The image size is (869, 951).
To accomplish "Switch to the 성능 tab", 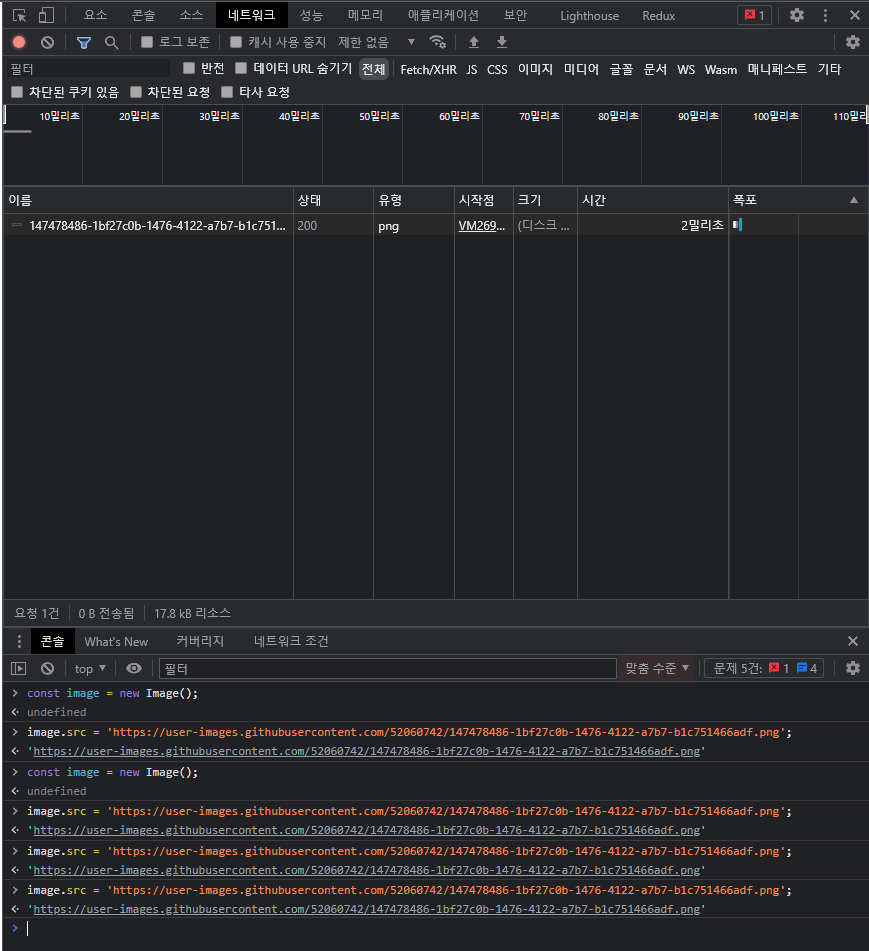I will [311, 15].
